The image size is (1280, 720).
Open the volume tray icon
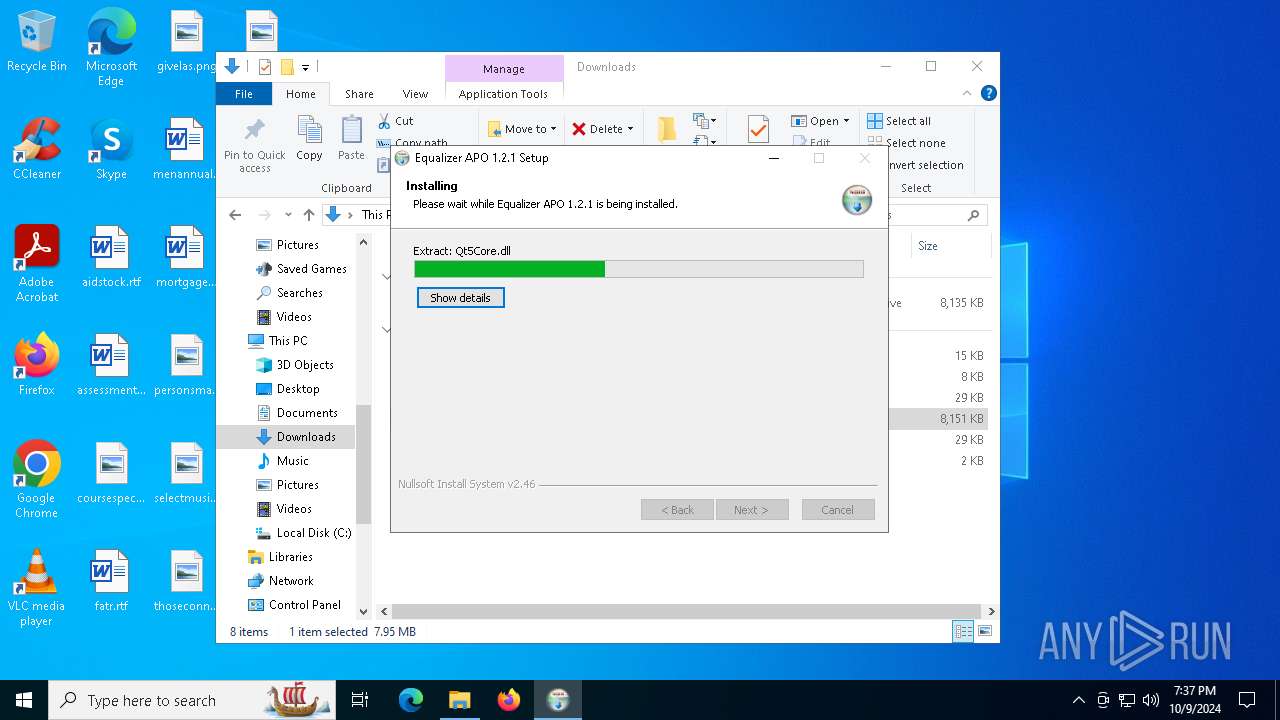point(1151,700)
